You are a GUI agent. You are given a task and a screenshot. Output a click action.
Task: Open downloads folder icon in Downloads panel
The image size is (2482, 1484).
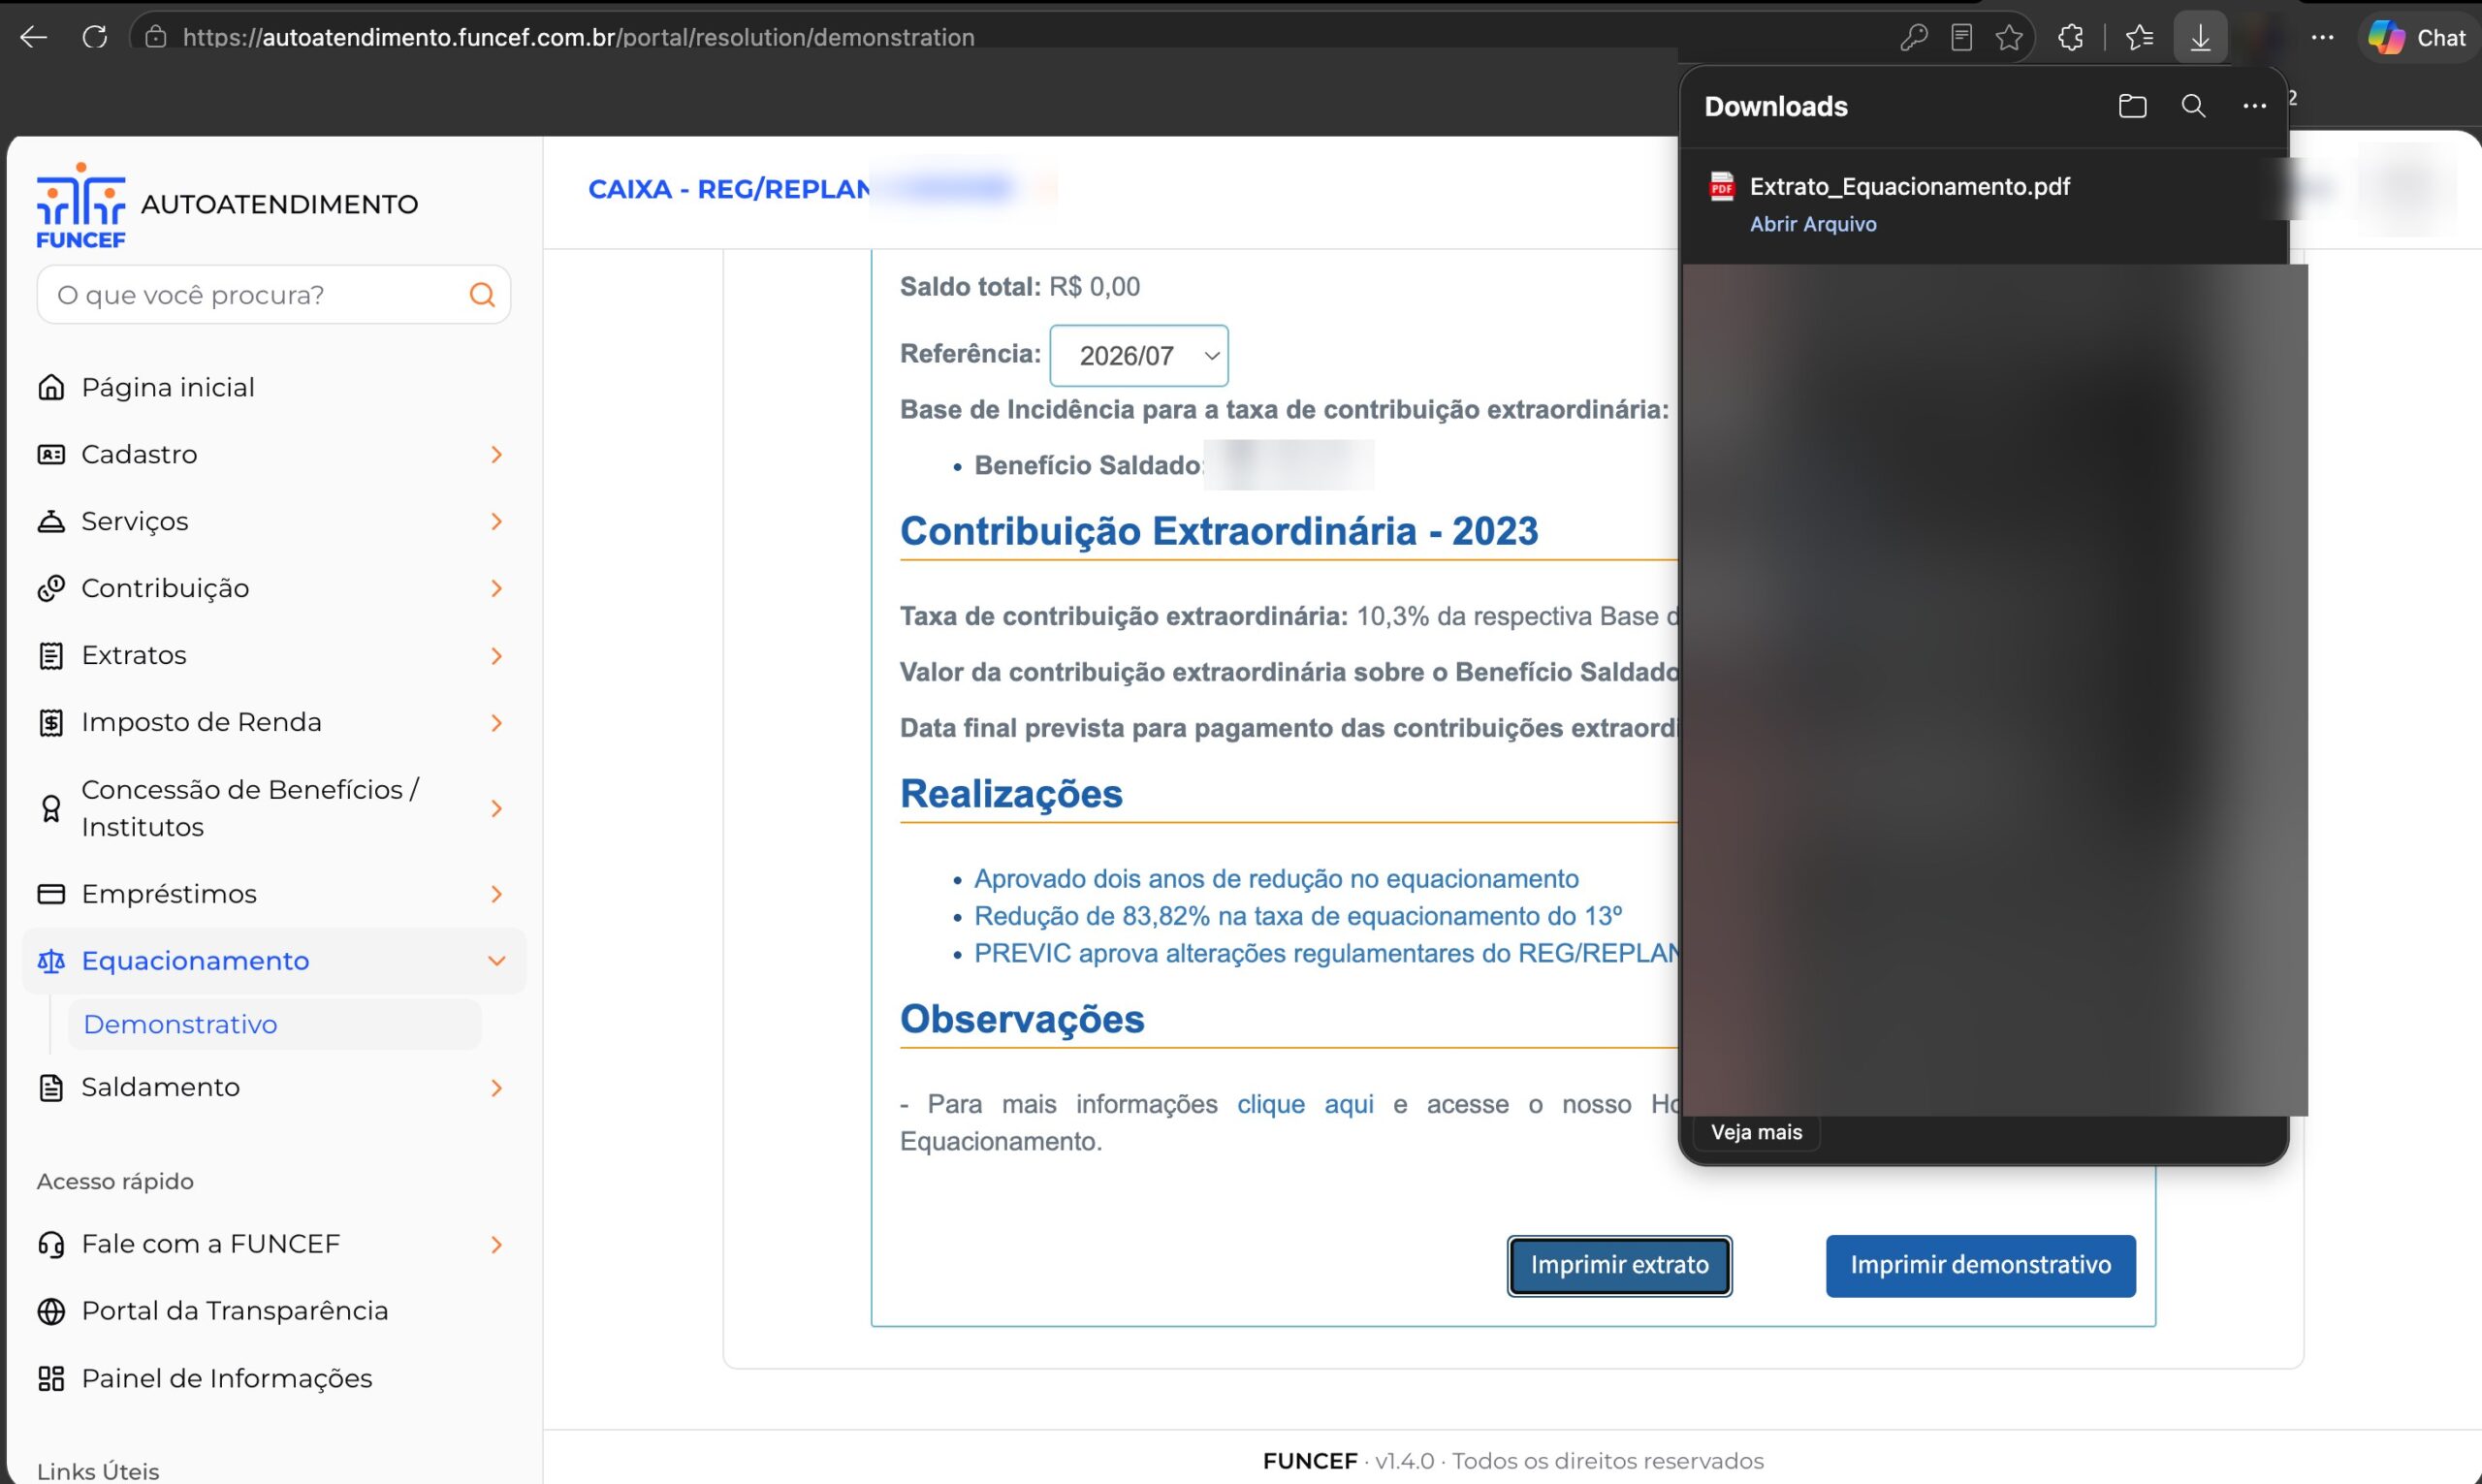[x=2132, y=106]
